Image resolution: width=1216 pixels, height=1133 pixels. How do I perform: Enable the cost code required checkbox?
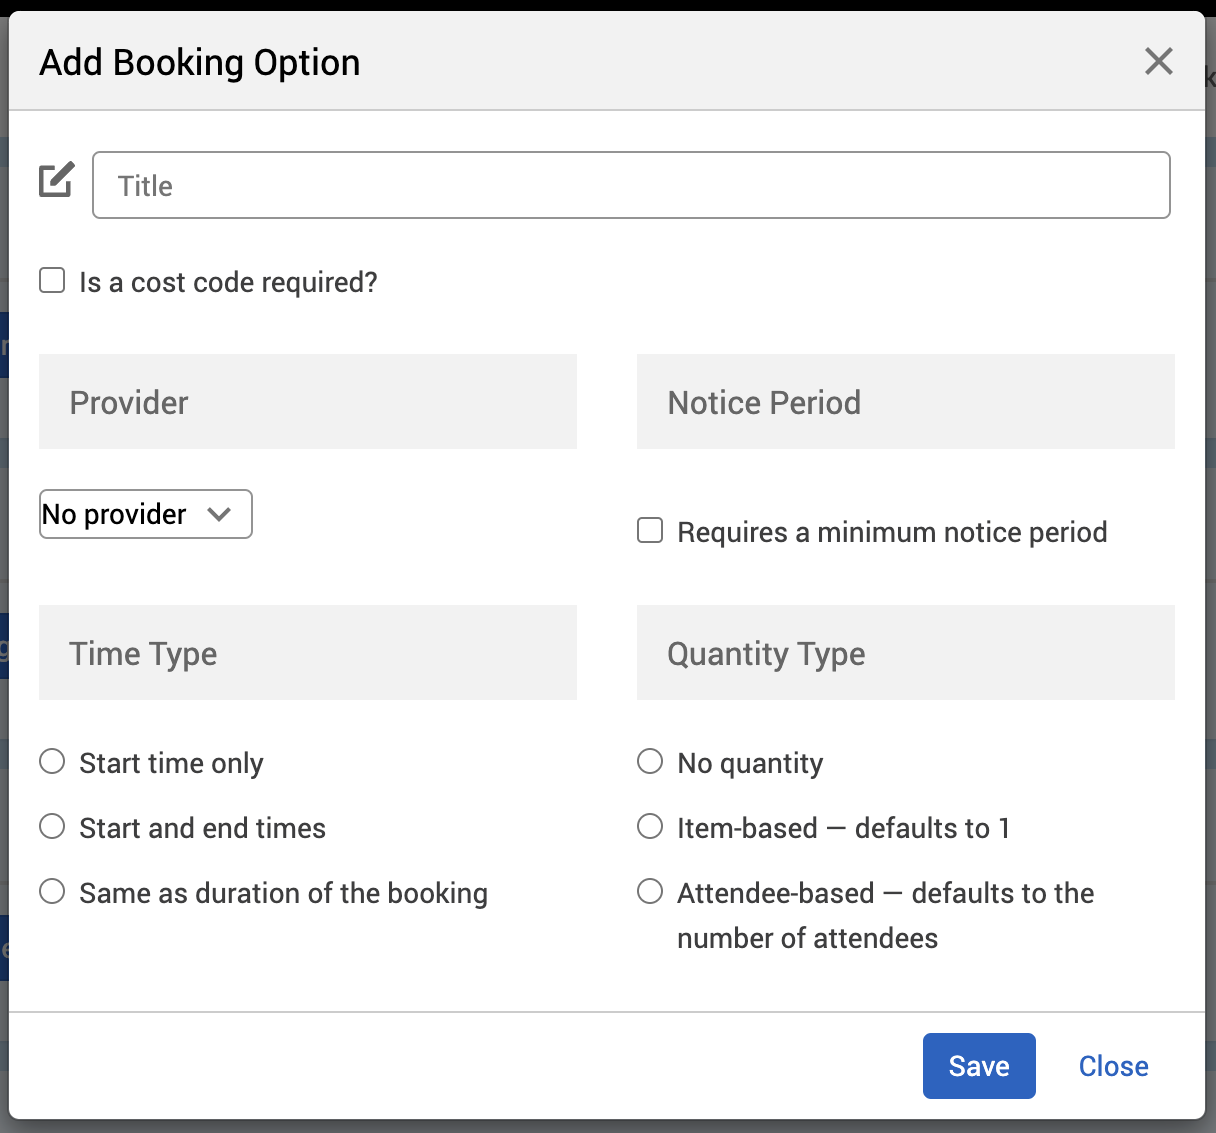[x=52, y=280]
